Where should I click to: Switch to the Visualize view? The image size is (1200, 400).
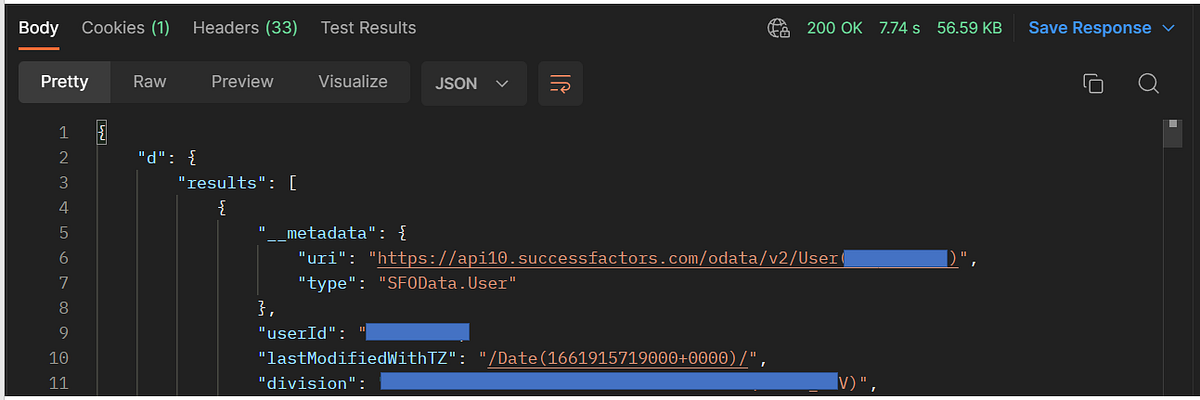[352, 82]
